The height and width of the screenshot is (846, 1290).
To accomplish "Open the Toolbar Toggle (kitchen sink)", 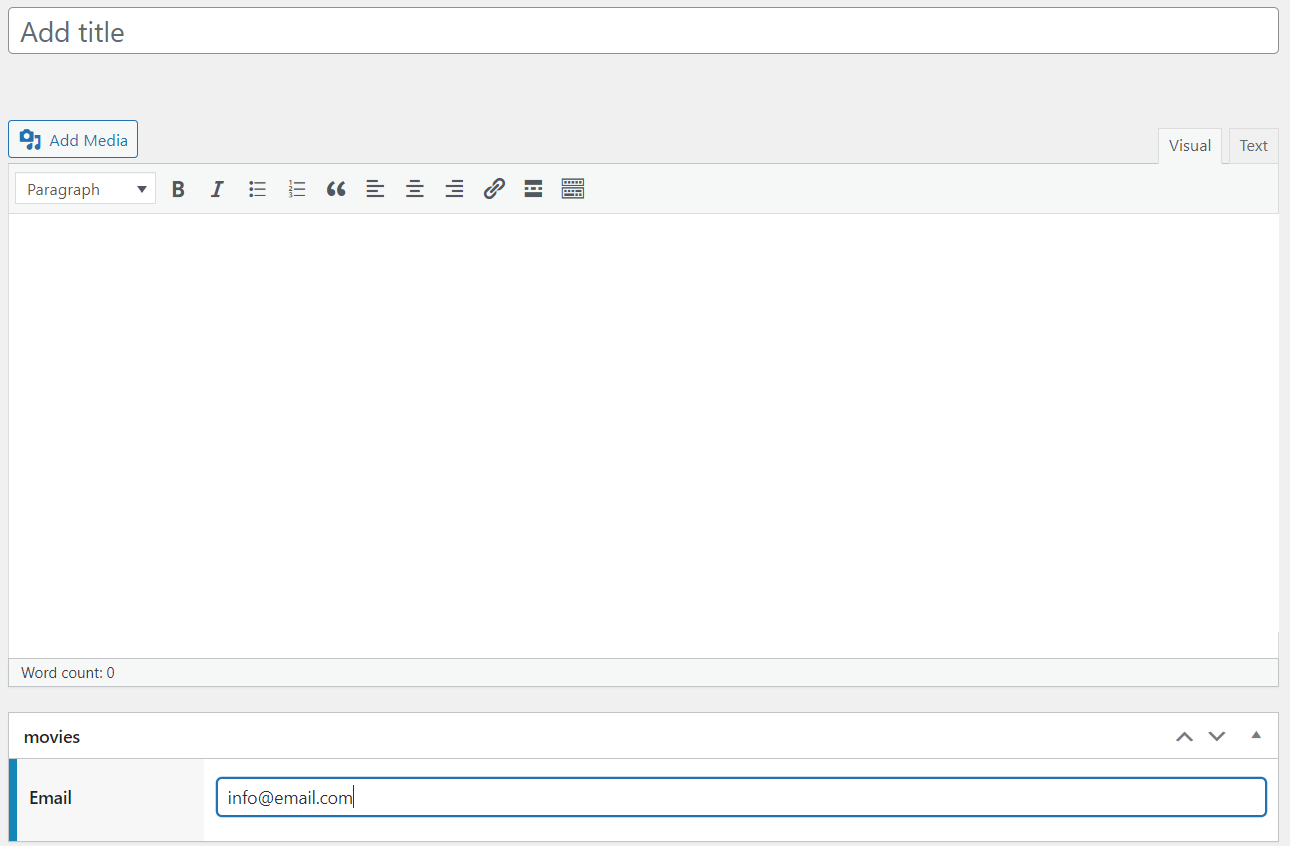I will click(x=572, y=188).
